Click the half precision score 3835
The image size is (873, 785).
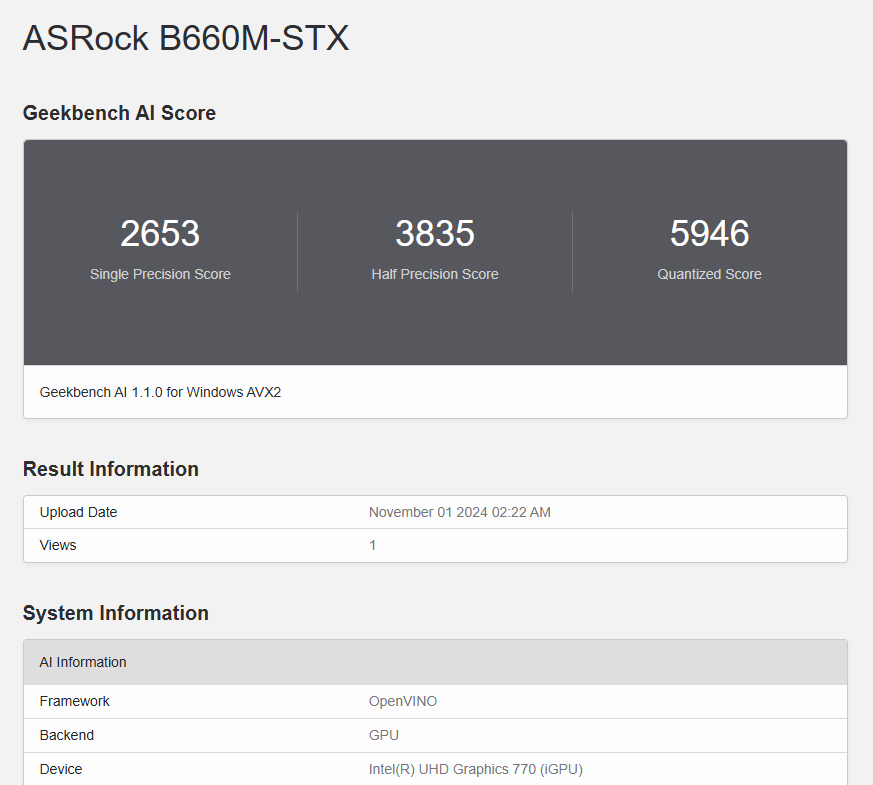point(435,233)
